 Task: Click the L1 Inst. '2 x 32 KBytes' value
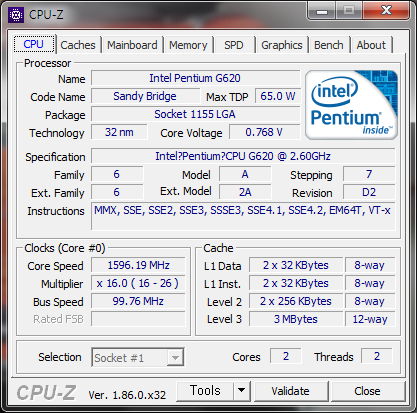(x=296, y=283)
